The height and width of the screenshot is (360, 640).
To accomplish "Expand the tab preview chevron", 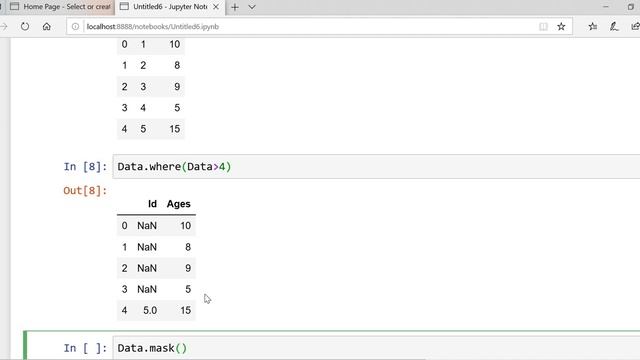I will [252, 7].
